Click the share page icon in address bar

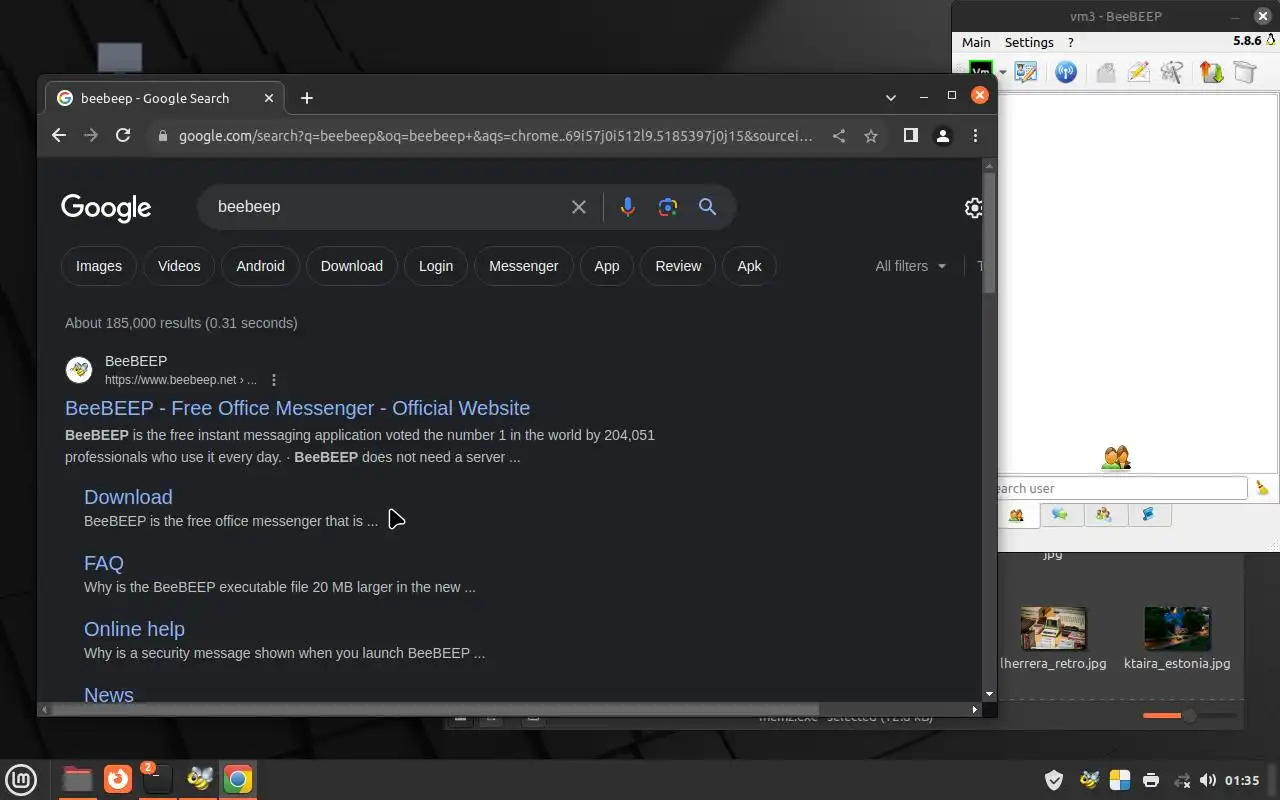tap(839, 136)
